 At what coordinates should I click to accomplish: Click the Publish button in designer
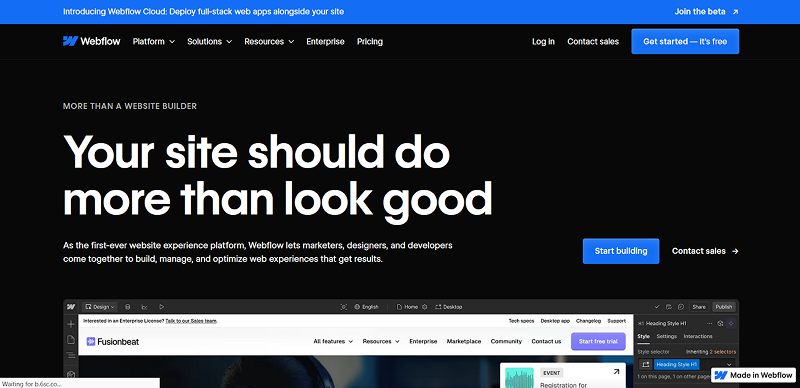(723, 307)
